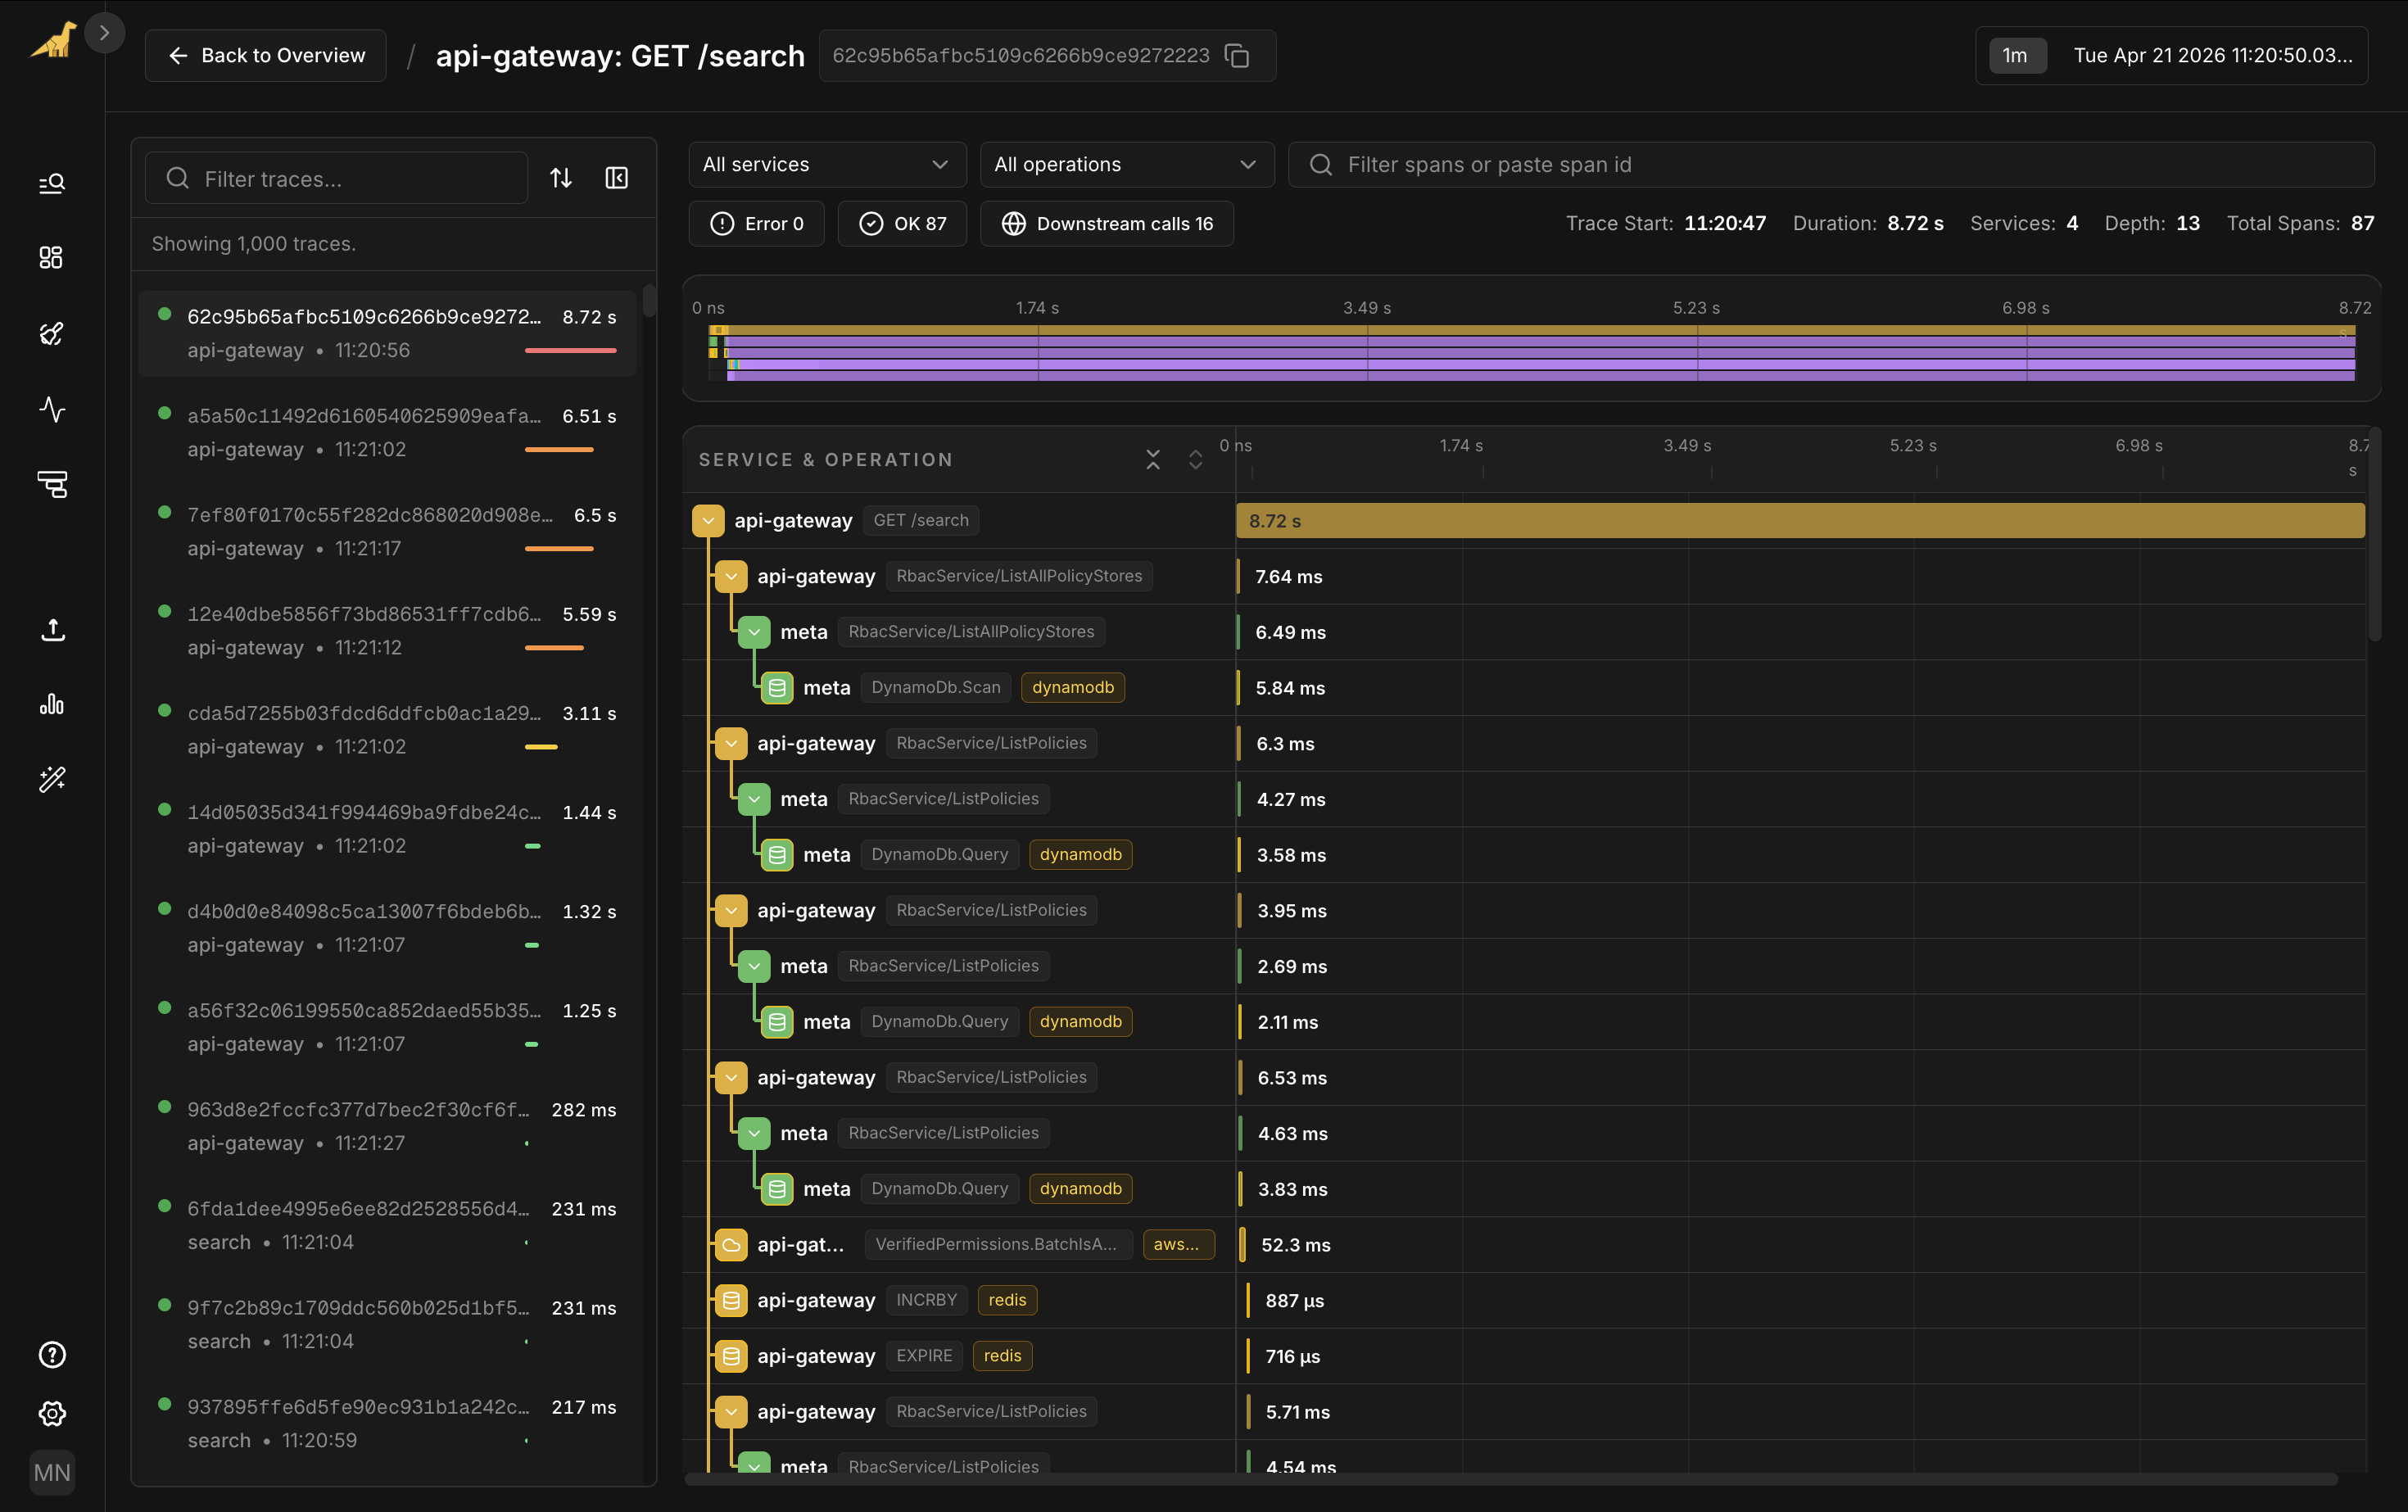This screenshot has height=1512, width=2408.
Task: Click the VerifiedPermissions cloud span icon
Action: (x=731, y=1245)
